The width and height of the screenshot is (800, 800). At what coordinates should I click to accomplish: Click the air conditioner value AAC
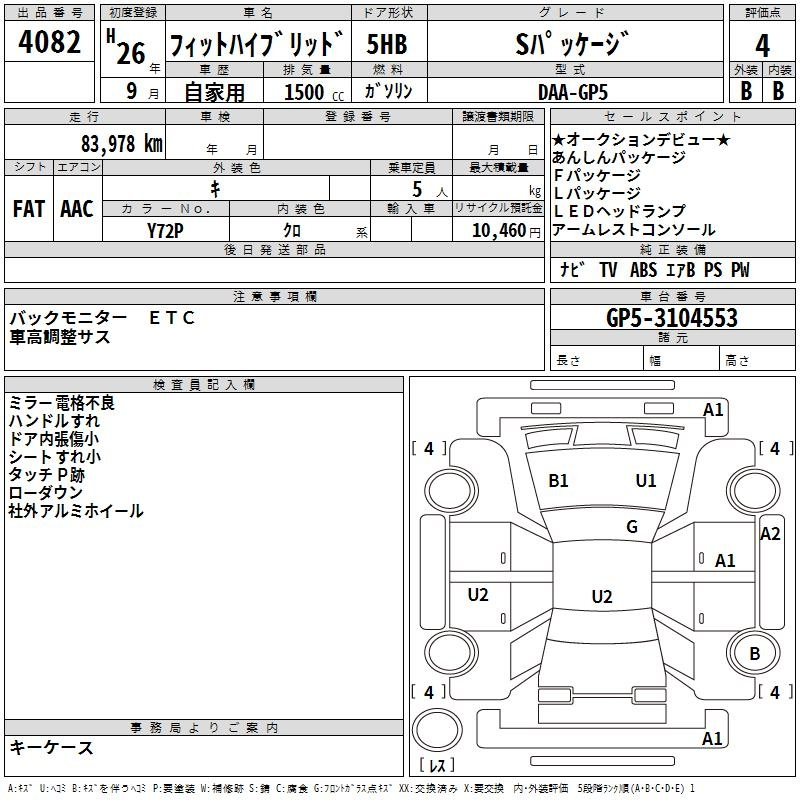[77, 209]
